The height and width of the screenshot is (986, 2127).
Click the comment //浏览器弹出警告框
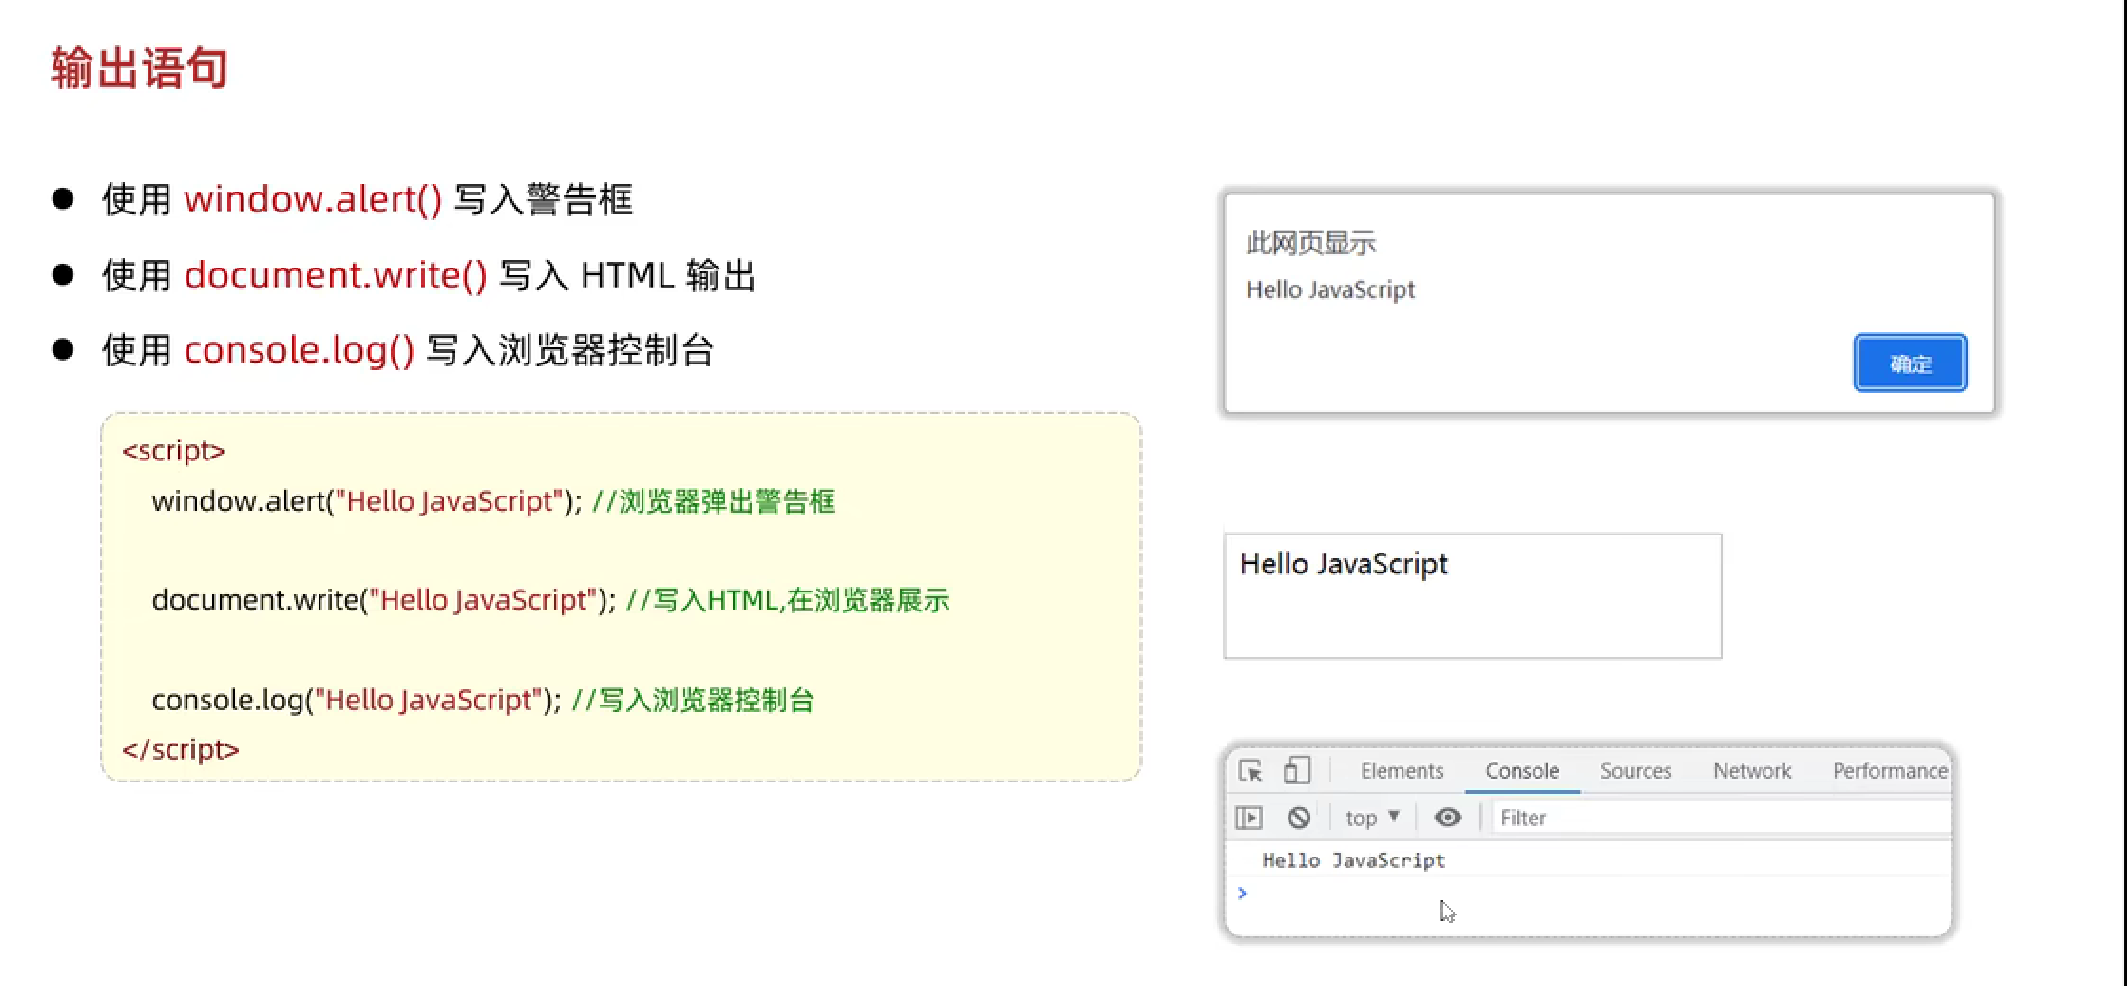[x=713, y=501]
